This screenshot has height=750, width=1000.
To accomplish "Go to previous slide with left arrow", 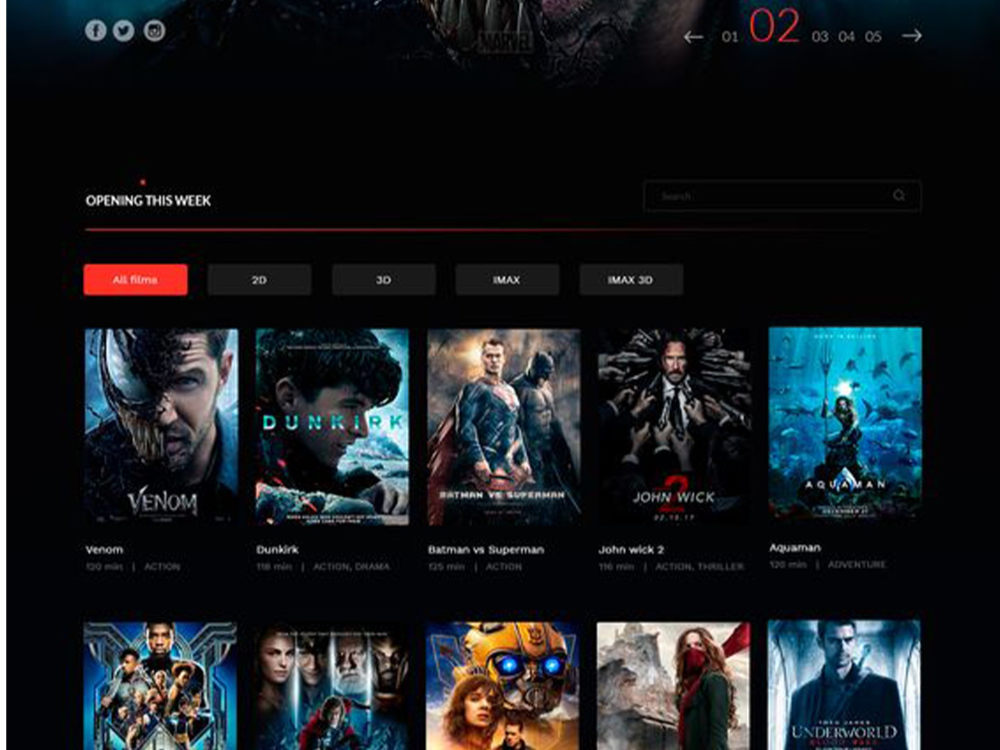I will (x=693, y=37).
